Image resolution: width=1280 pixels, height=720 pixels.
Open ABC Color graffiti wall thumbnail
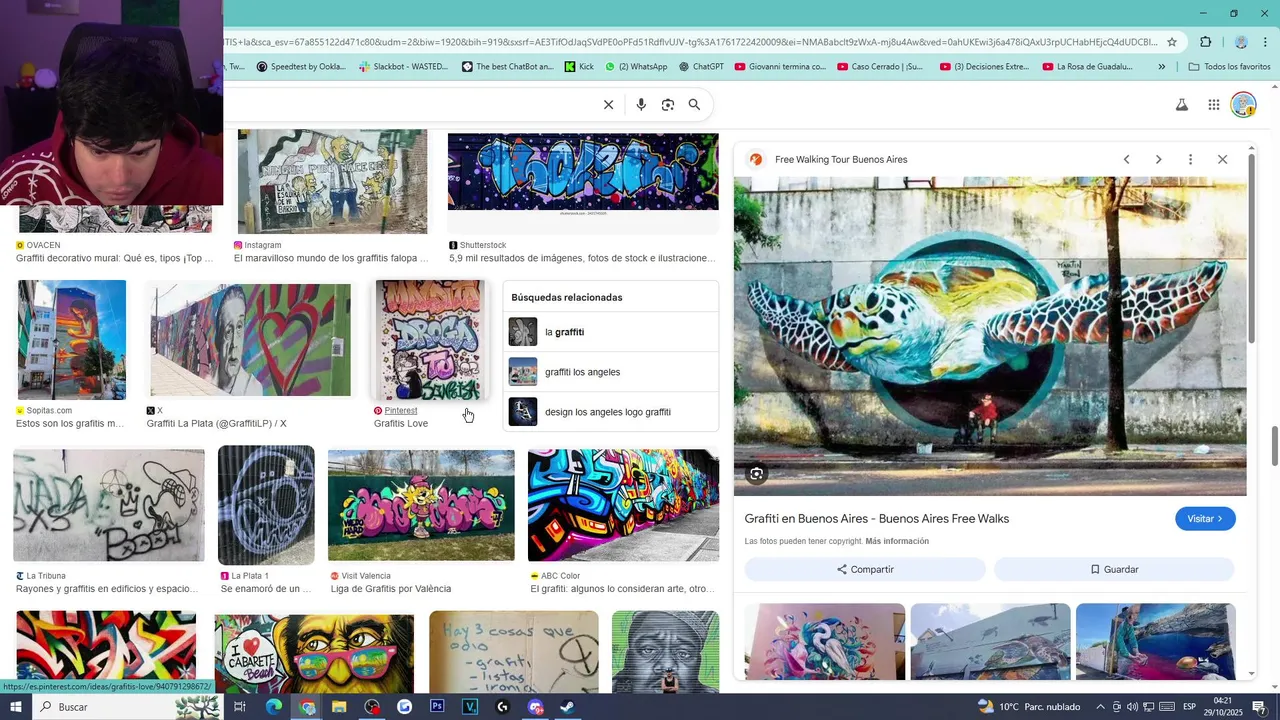click(x=623, y=505)
